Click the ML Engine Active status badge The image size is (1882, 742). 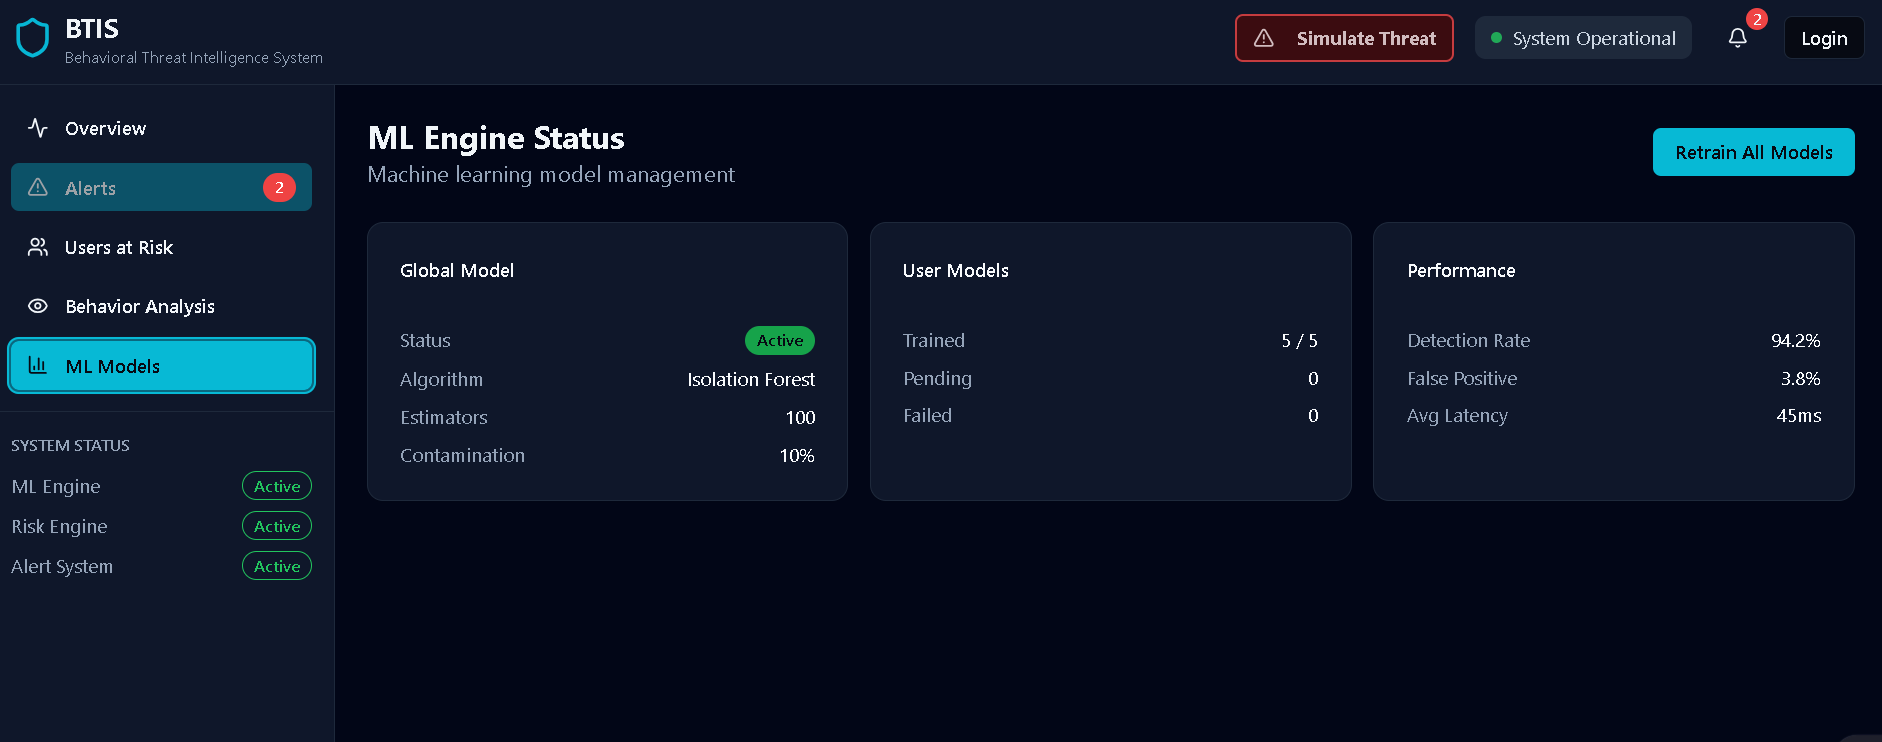click(277, 486)
